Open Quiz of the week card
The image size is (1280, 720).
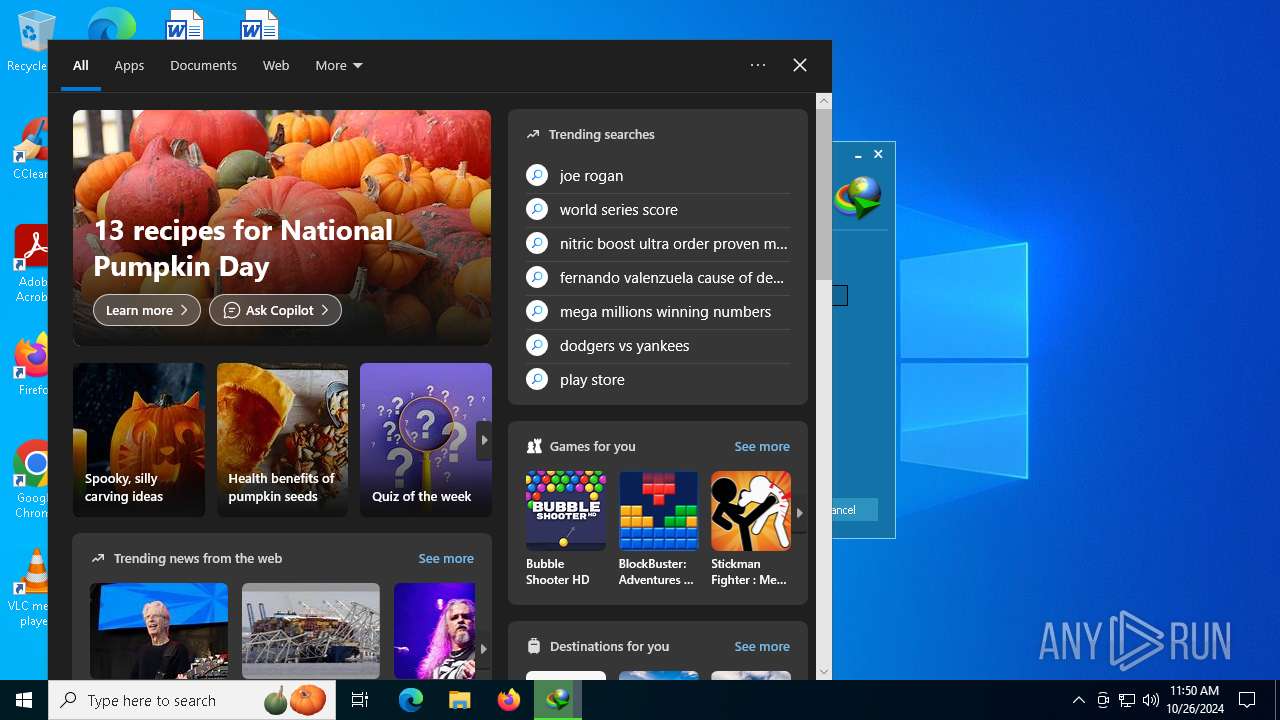[426, 440]
